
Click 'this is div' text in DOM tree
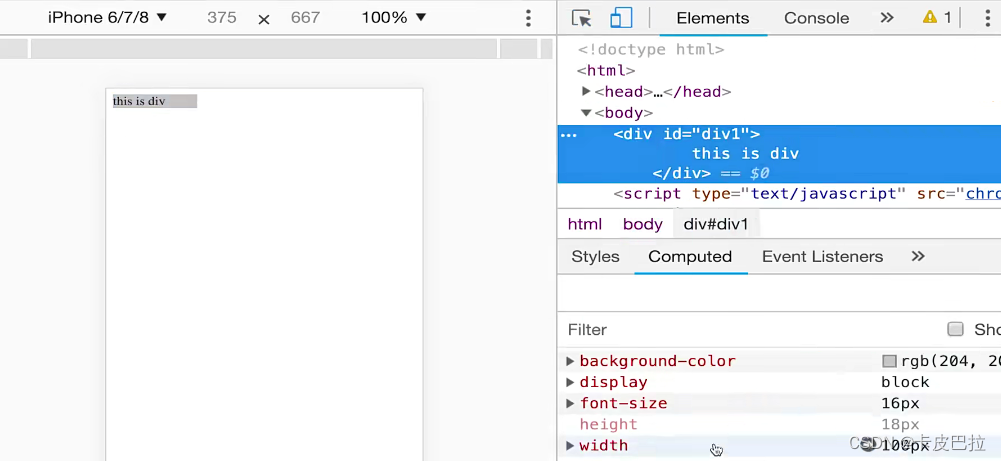tap(745, 154)
